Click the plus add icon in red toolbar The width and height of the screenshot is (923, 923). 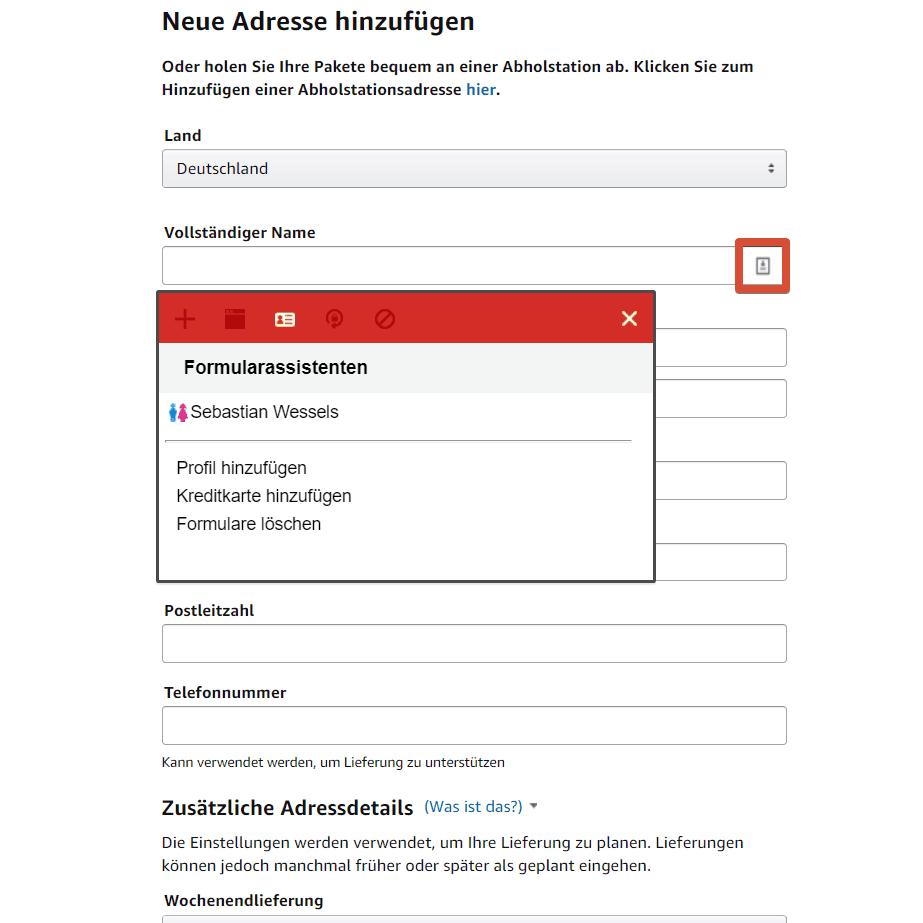click(185, 319)
